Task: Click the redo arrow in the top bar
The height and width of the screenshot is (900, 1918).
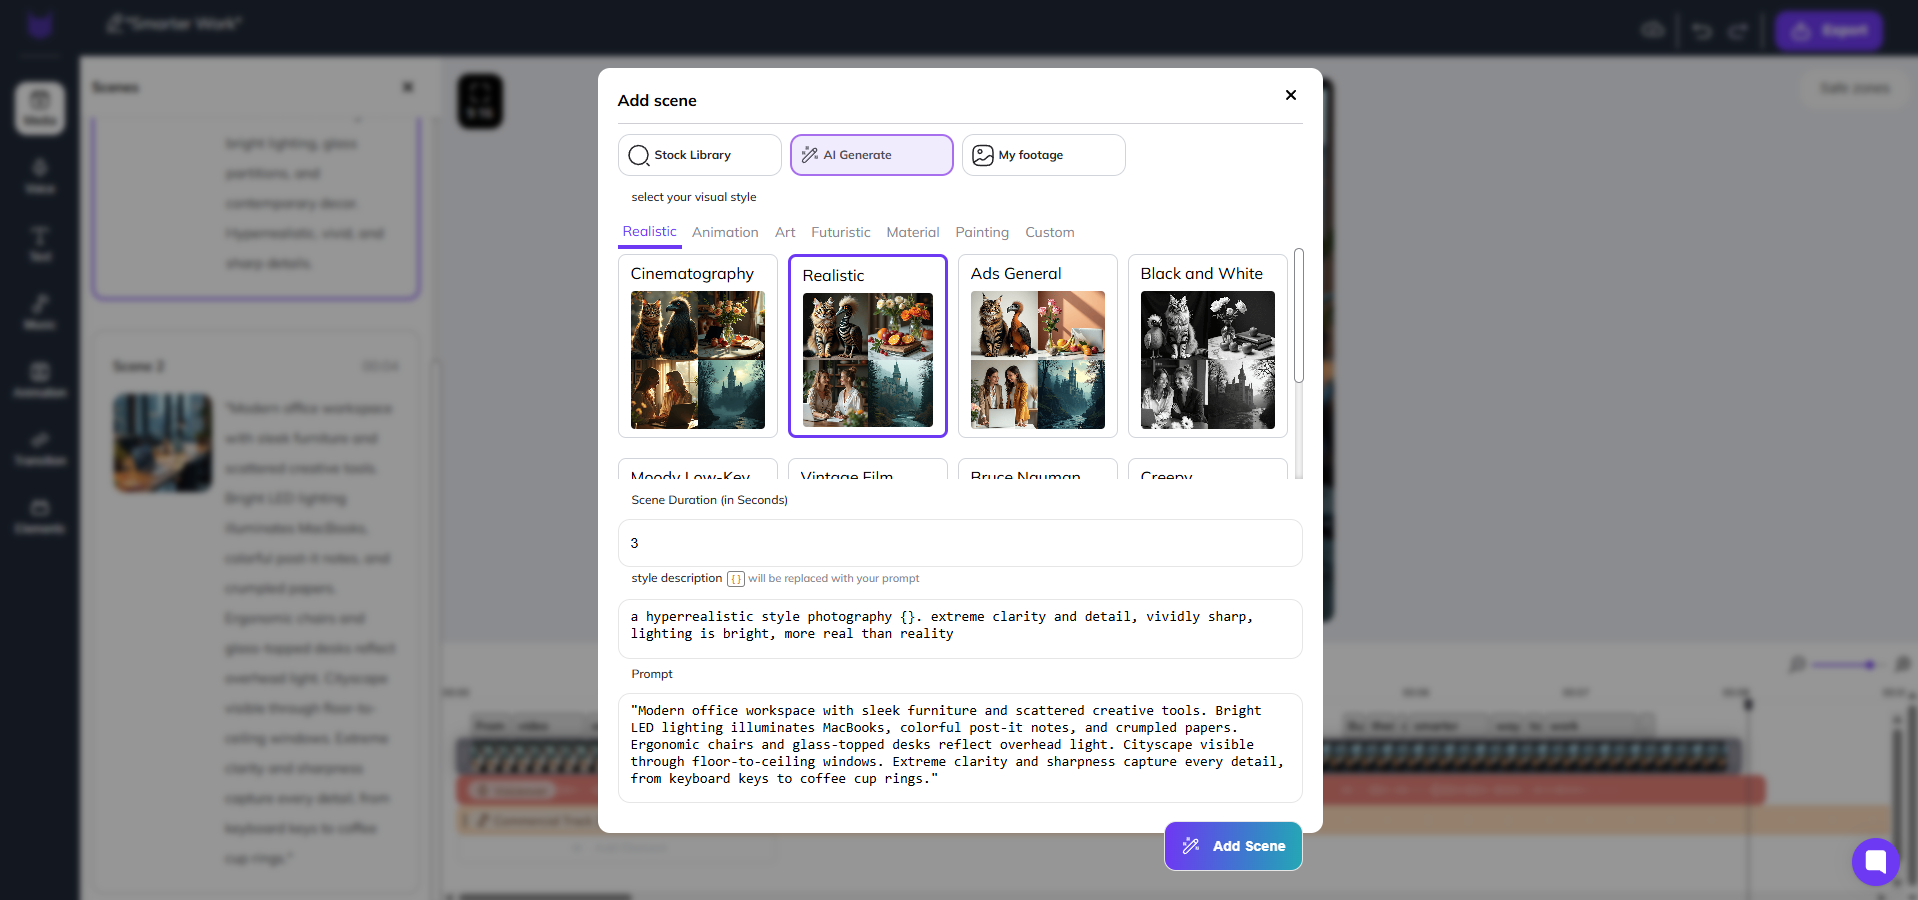Action: [x=1739, y=31]
